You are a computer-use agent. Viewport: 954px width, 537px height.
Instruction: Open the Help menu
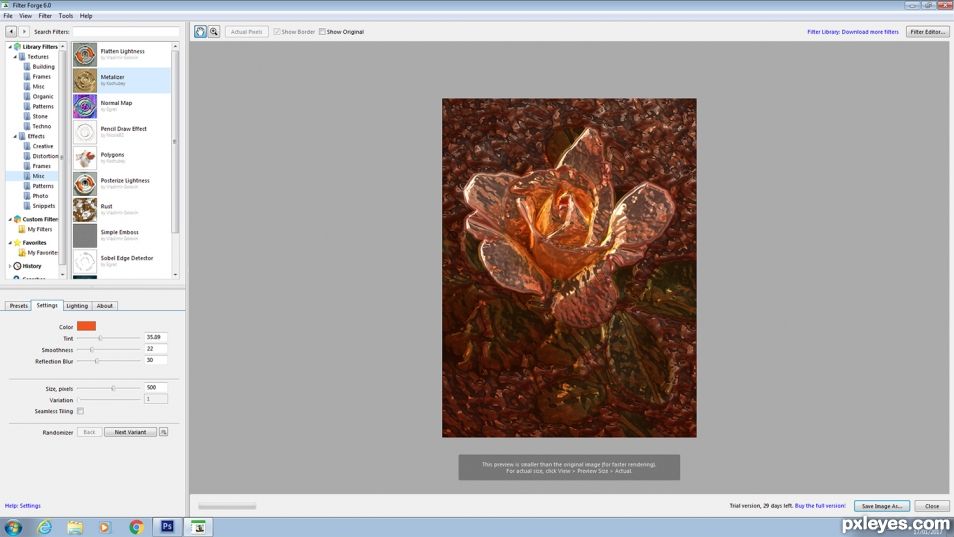pyautogui.click(x=86, y=16)
